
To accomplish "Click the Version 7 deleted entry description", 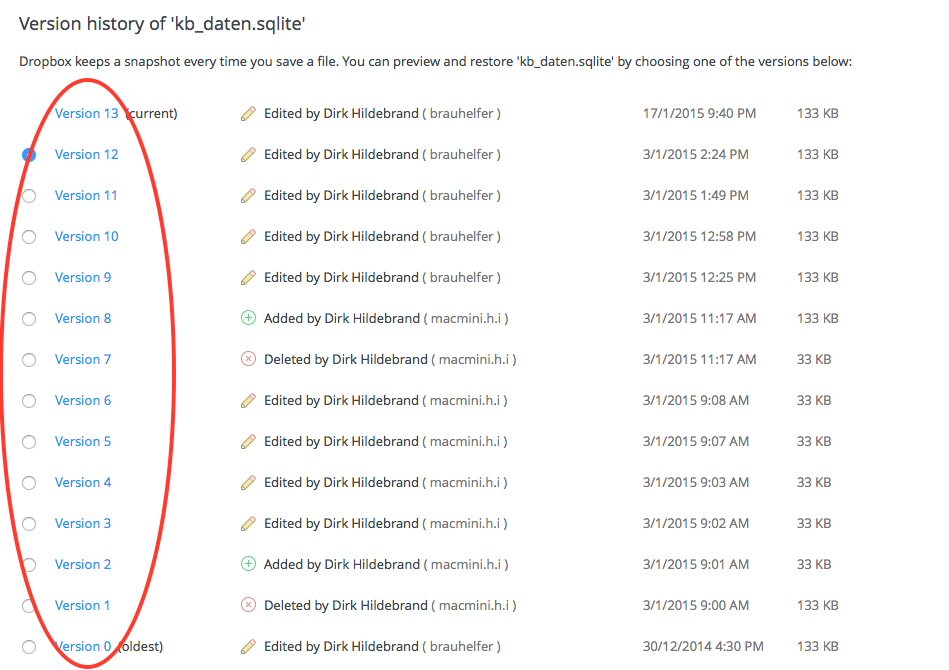I will pyautogui.click(x=389, y=359).
